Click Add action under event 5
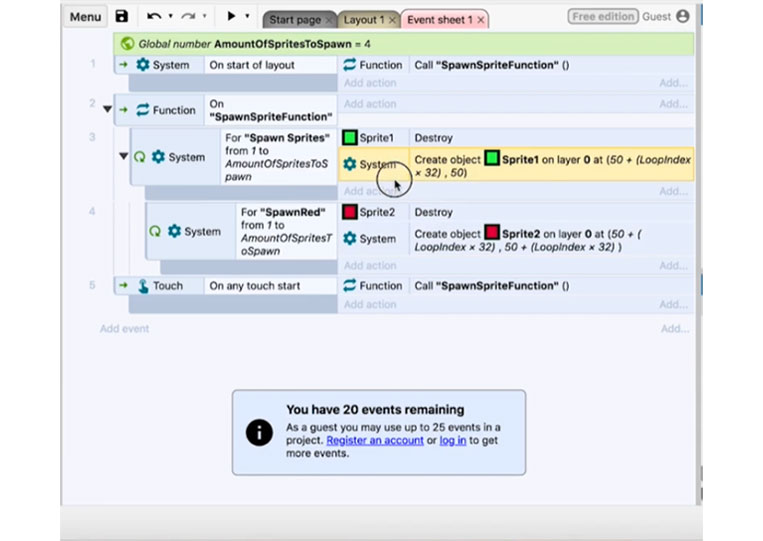Screen dimensions: 763x541 pos(370,305)
